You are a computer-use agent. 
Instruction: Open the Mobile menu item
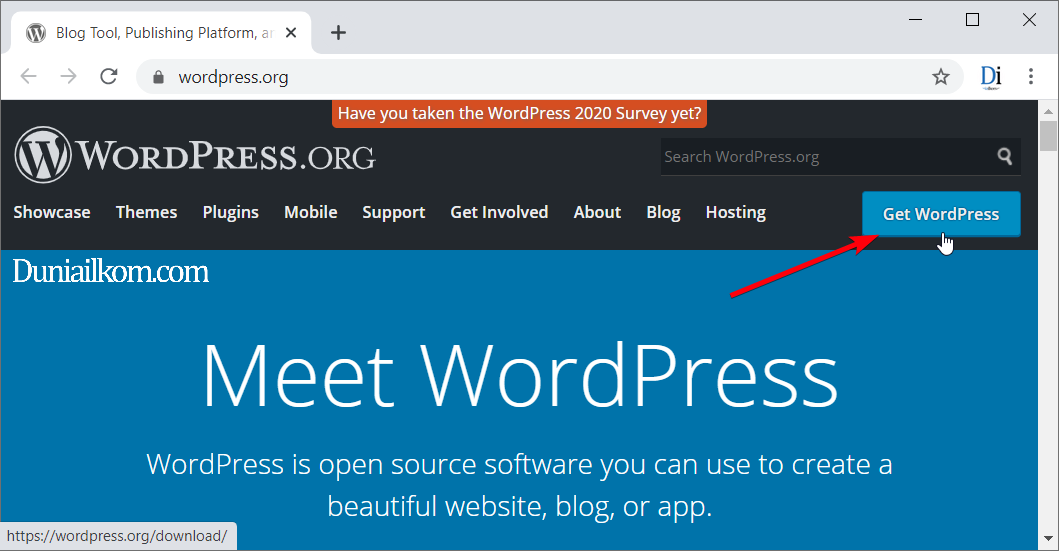tap(311, 212)
